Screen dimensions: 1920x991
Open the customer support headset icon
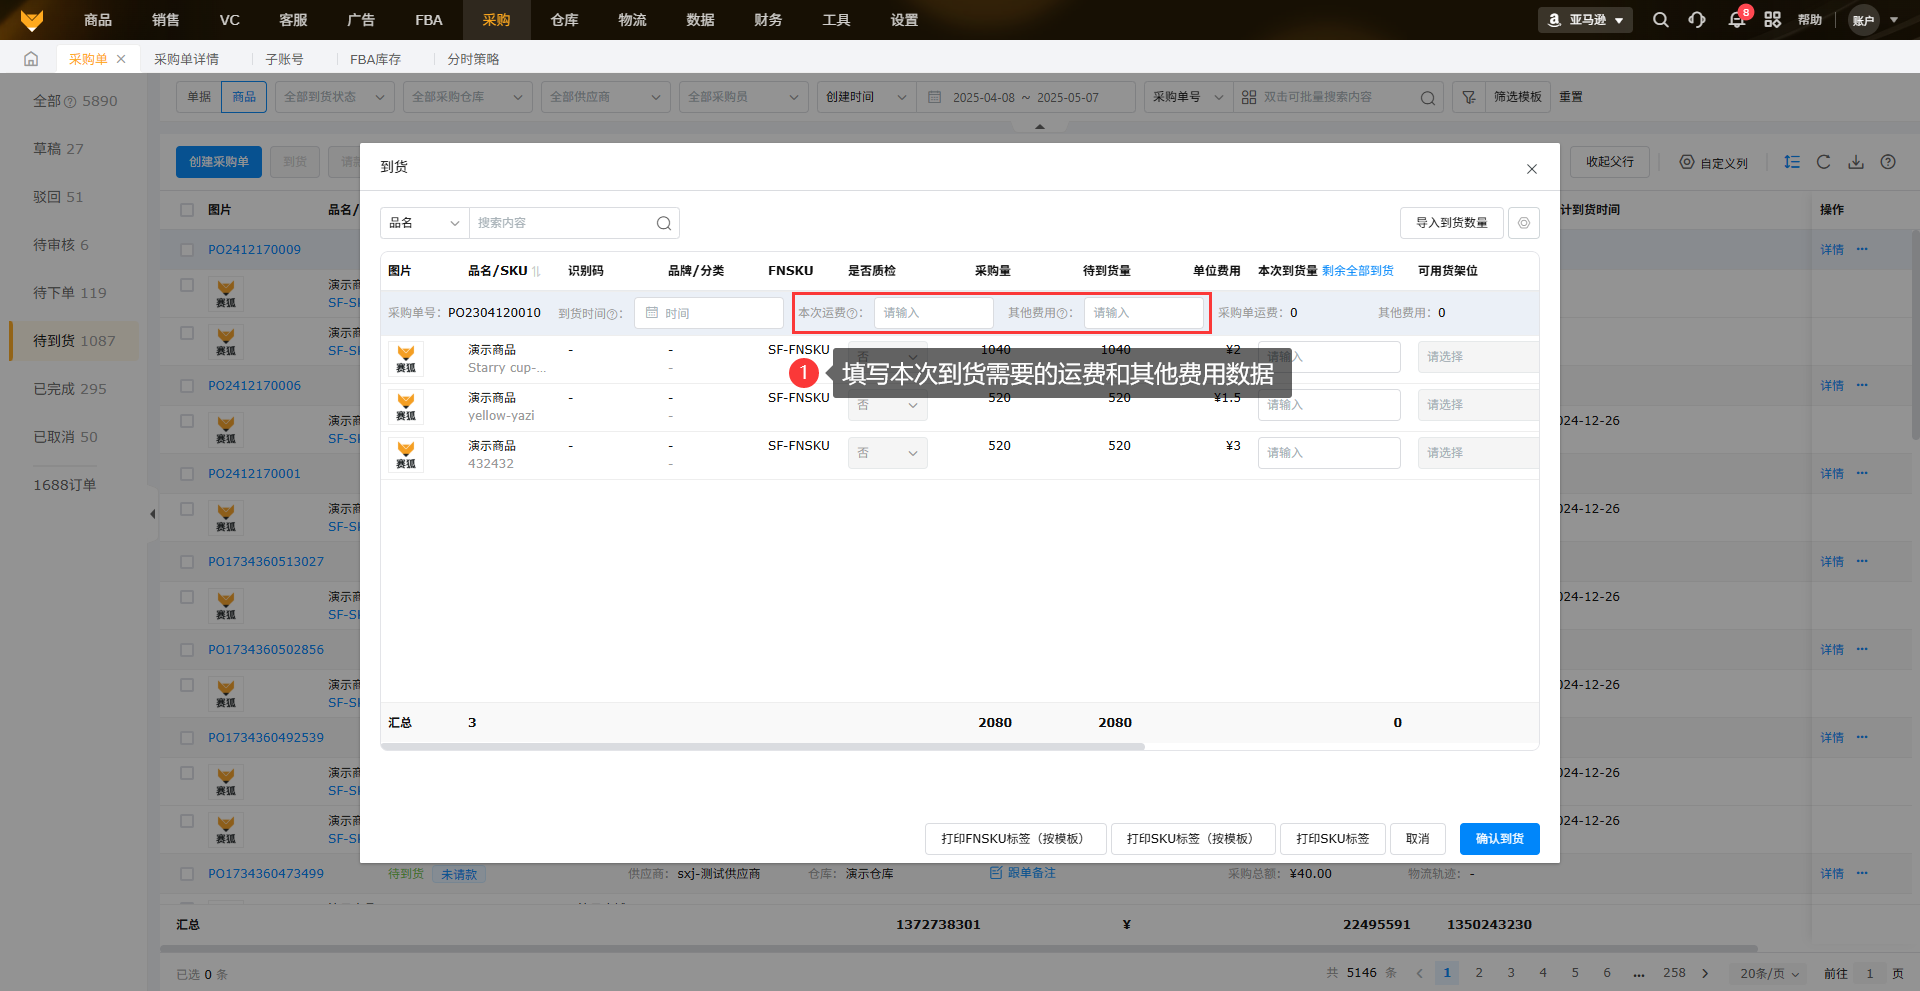[x=1697, y=20]
